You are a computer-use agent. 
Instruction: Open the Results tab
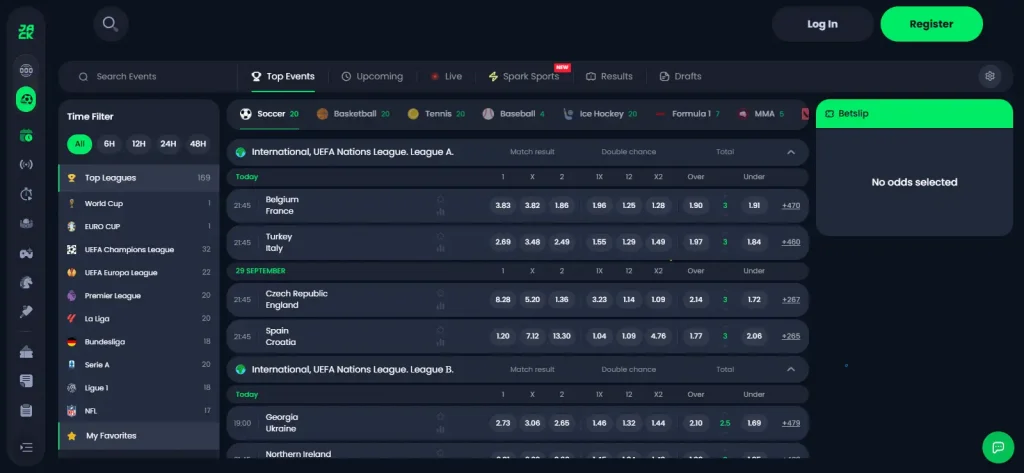(x=609, y=76)
